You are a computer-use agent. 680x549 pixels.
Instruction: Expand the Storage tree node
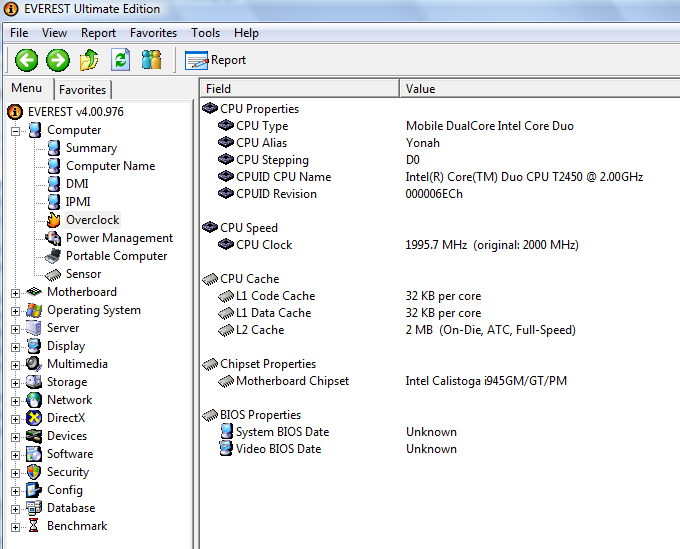click(15, 383)
